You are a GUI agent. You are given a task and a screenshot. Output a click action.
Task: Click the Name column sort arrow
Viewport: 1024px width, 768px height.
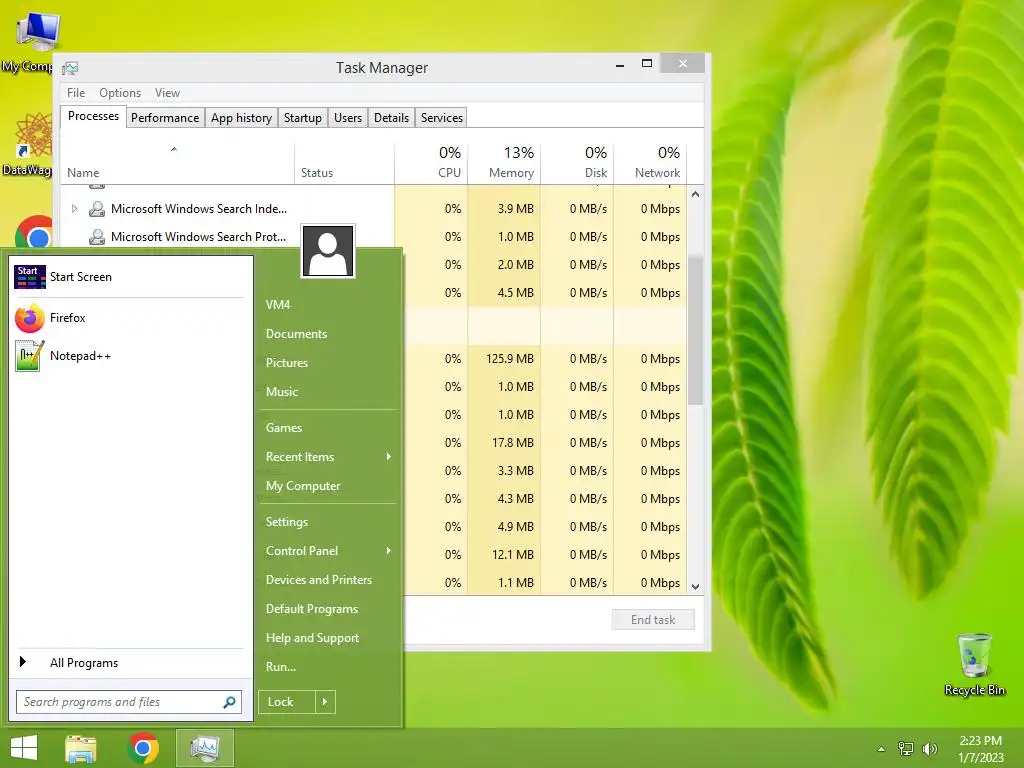[174, 150]
